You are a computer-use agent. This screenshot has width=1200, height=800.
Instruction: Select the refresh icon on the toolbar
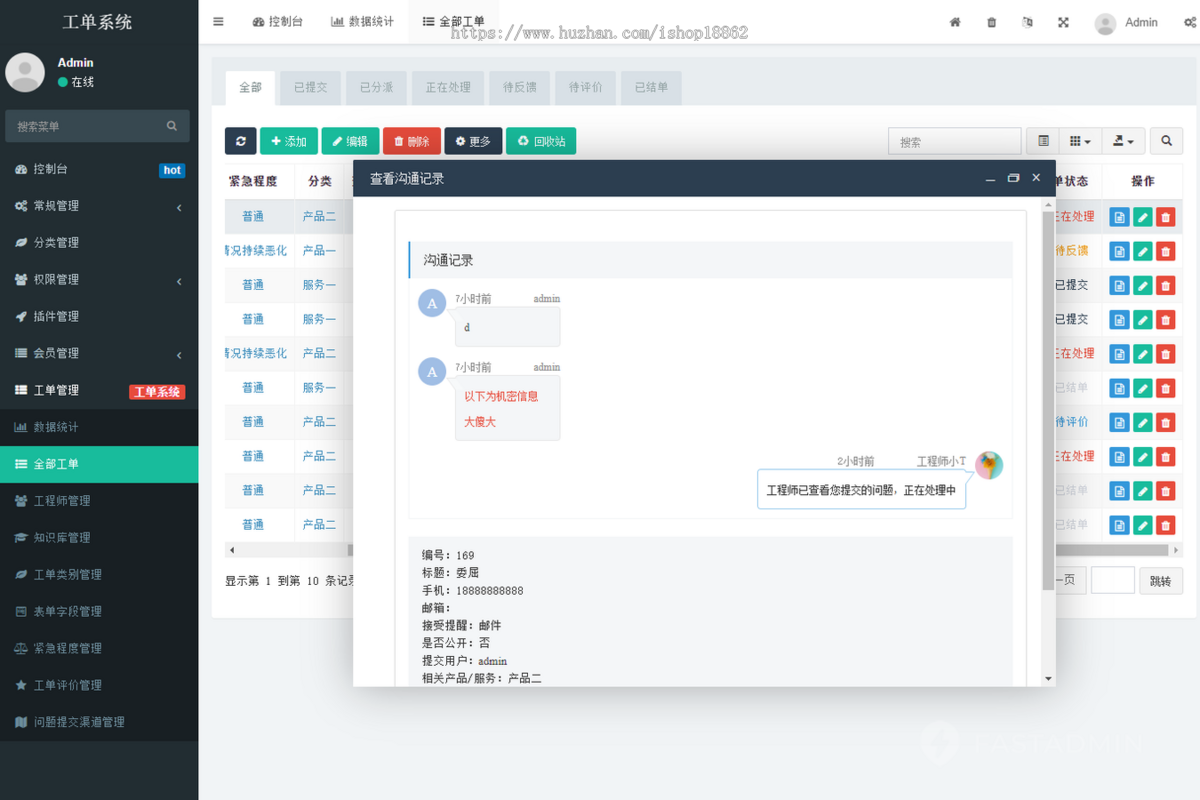[240, 141]
